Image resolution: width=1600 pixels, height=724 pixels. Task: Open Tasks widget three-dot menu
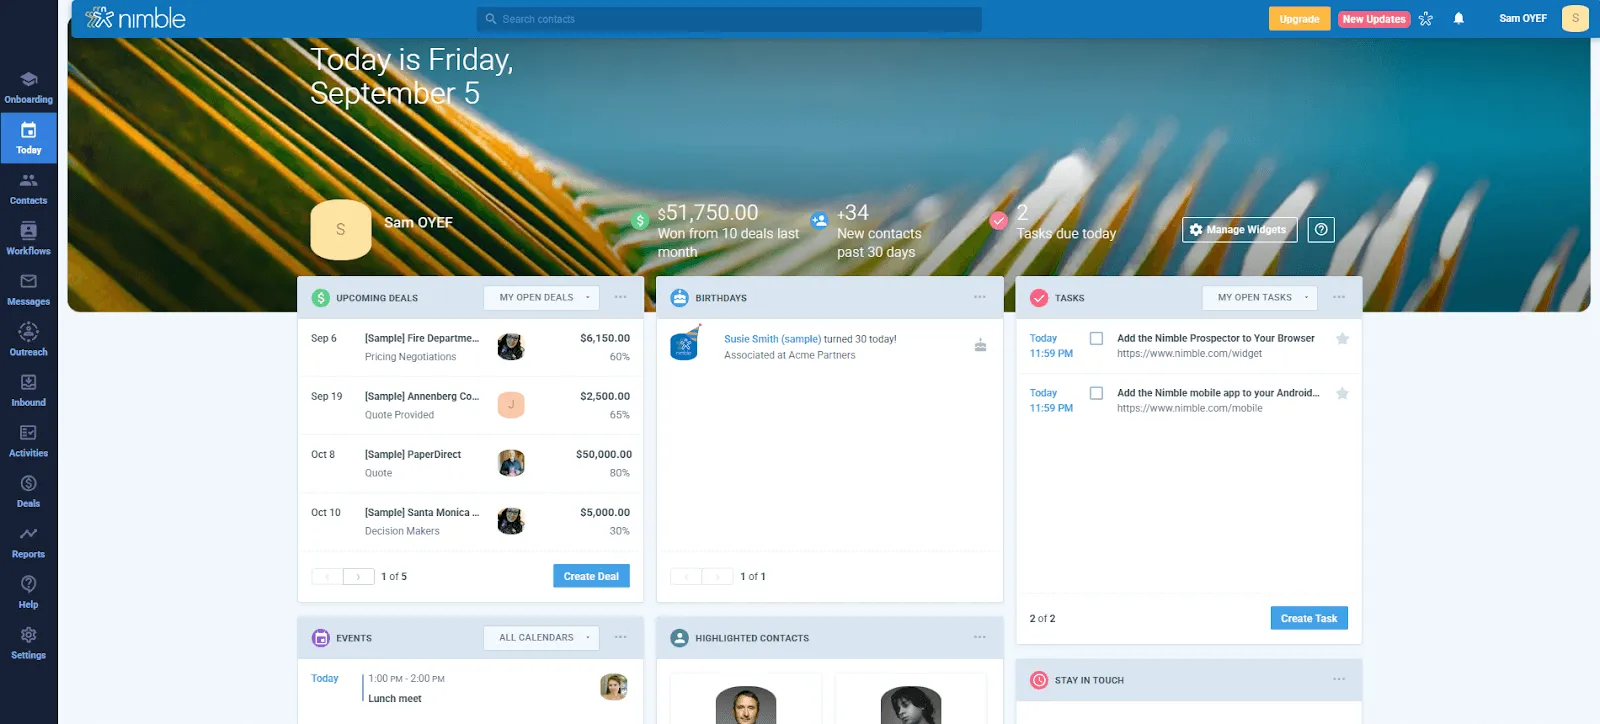point(1339,297)
